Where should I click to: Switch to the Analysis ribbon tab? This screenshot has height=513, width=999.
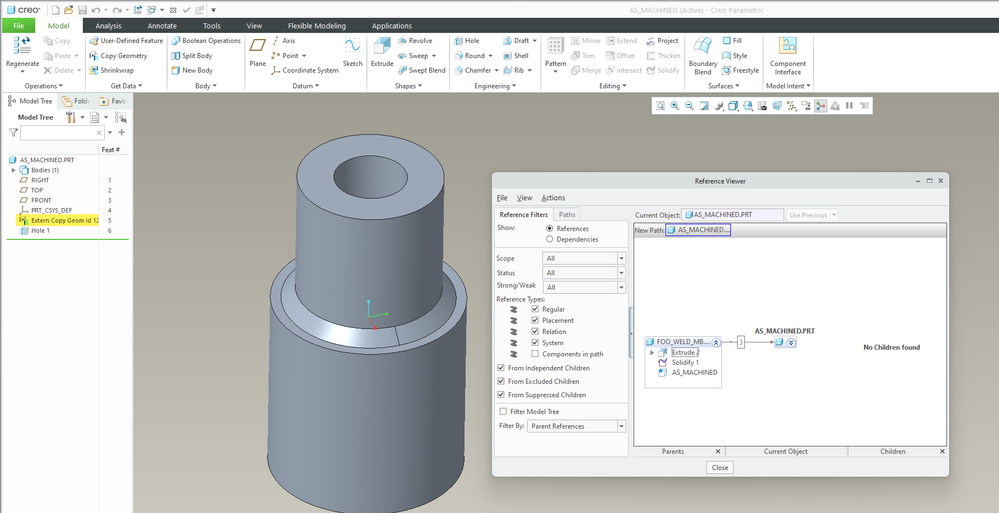[108, 26]
